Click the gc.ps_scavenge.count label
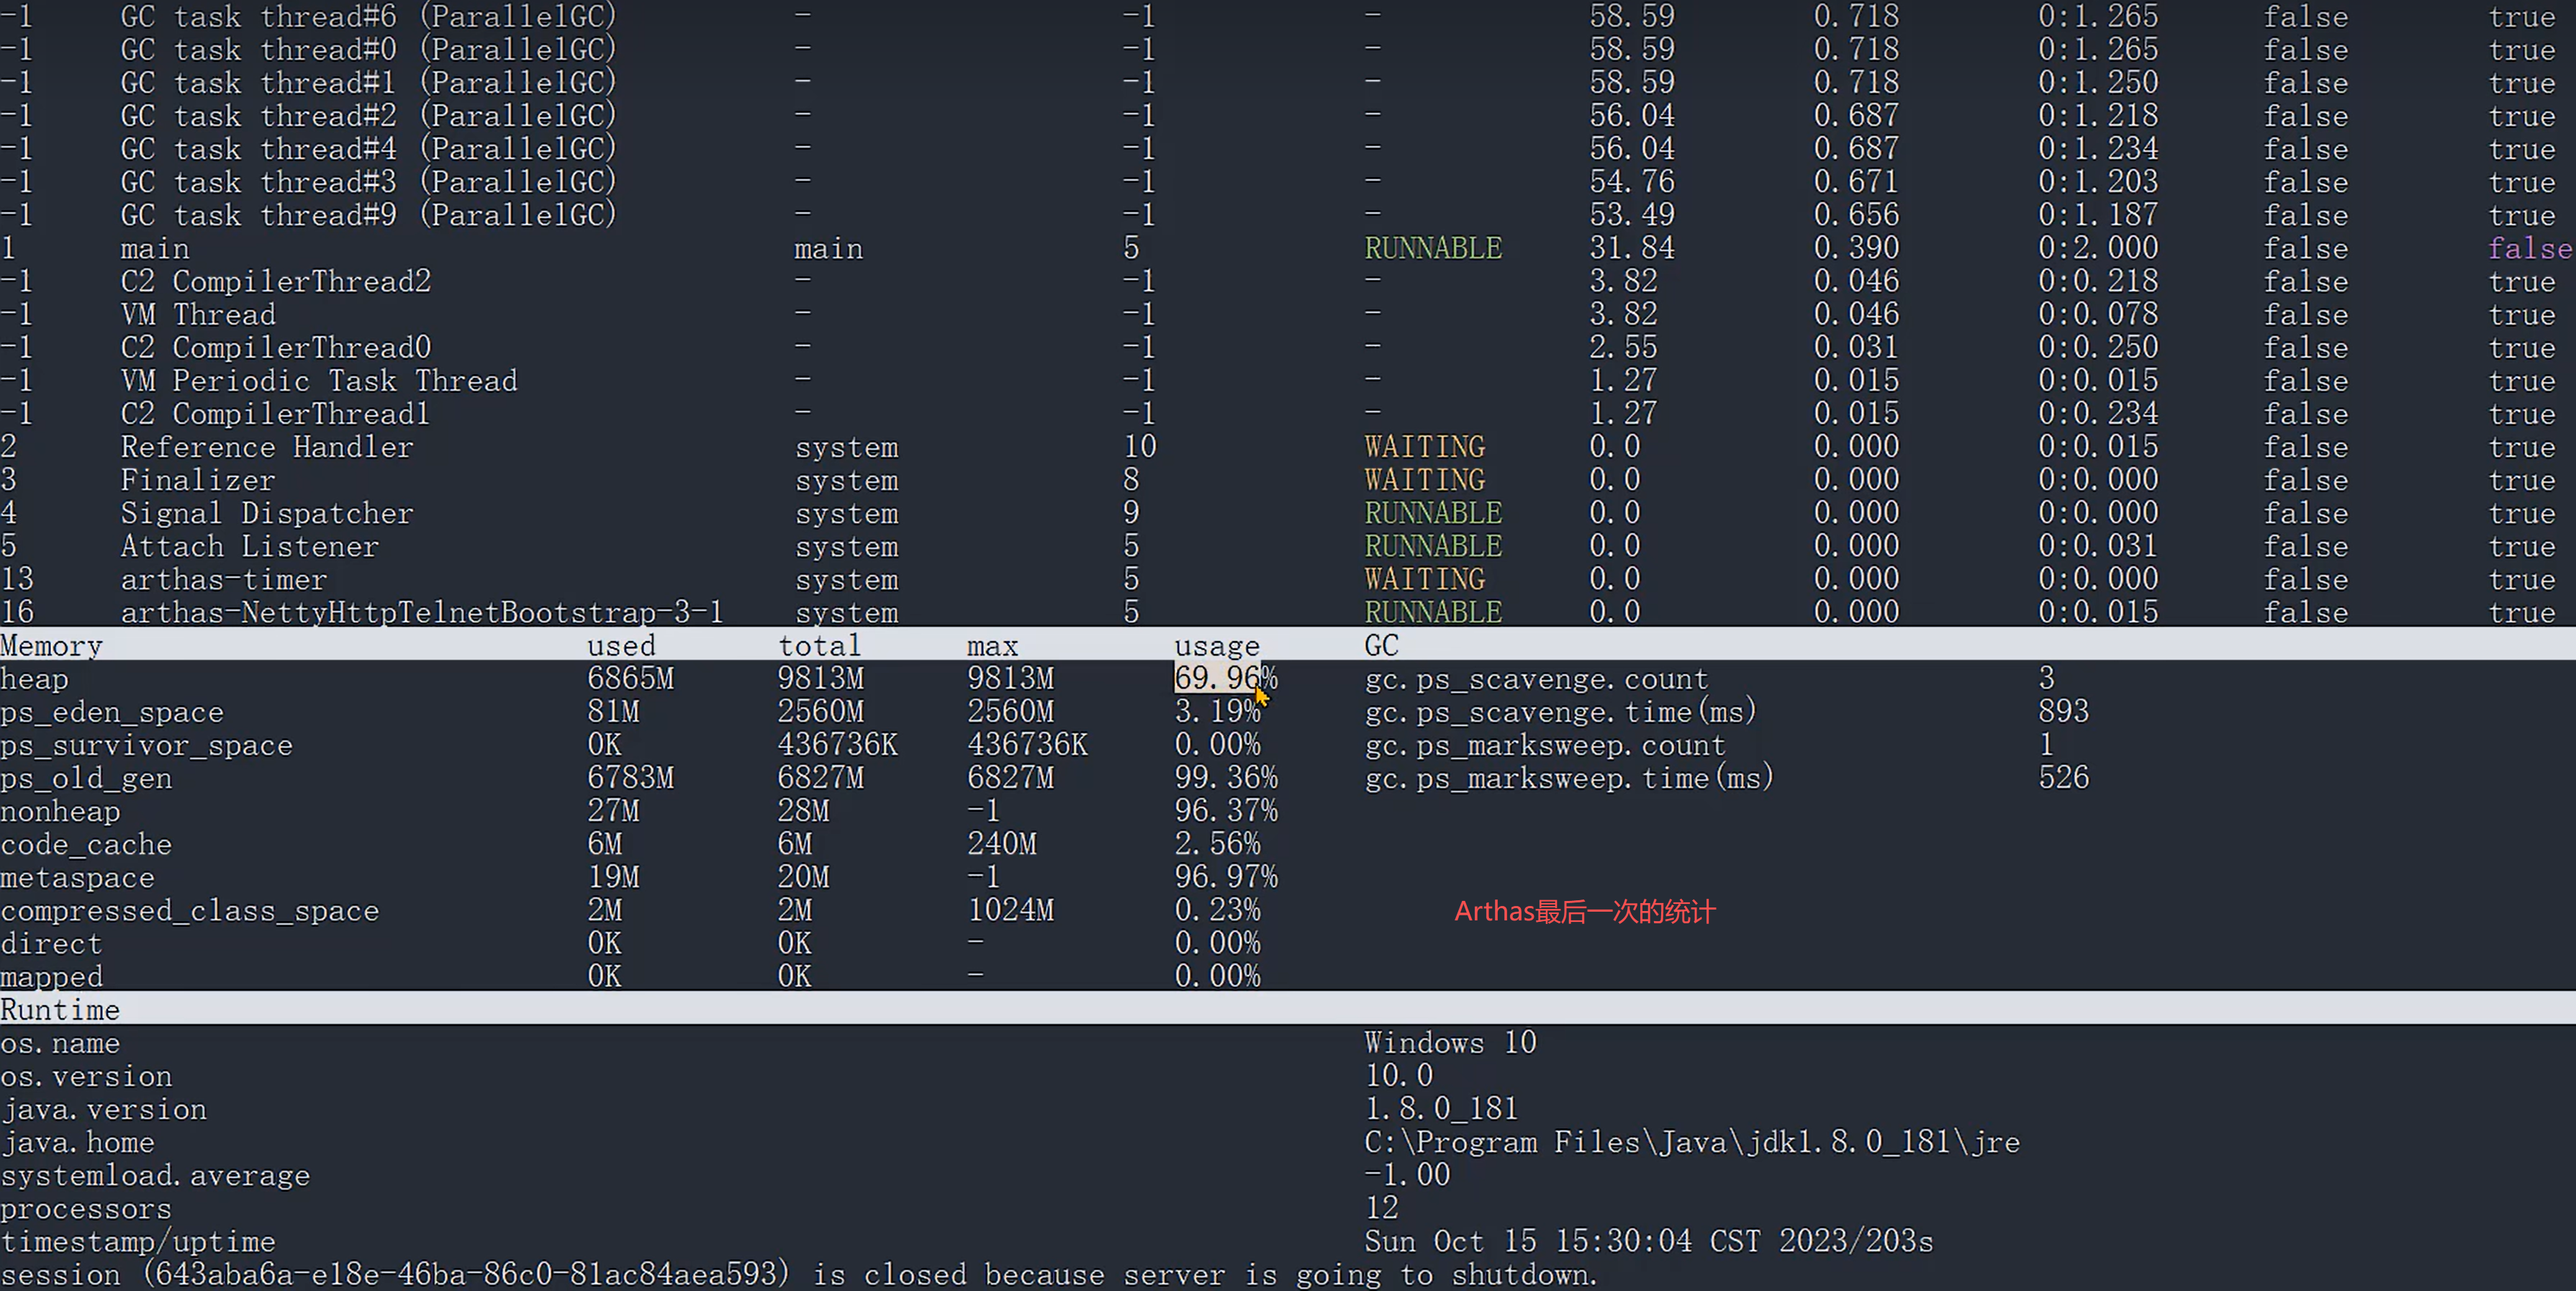This screenshot has width=2576, height=1291. (x=1536, y=679)
